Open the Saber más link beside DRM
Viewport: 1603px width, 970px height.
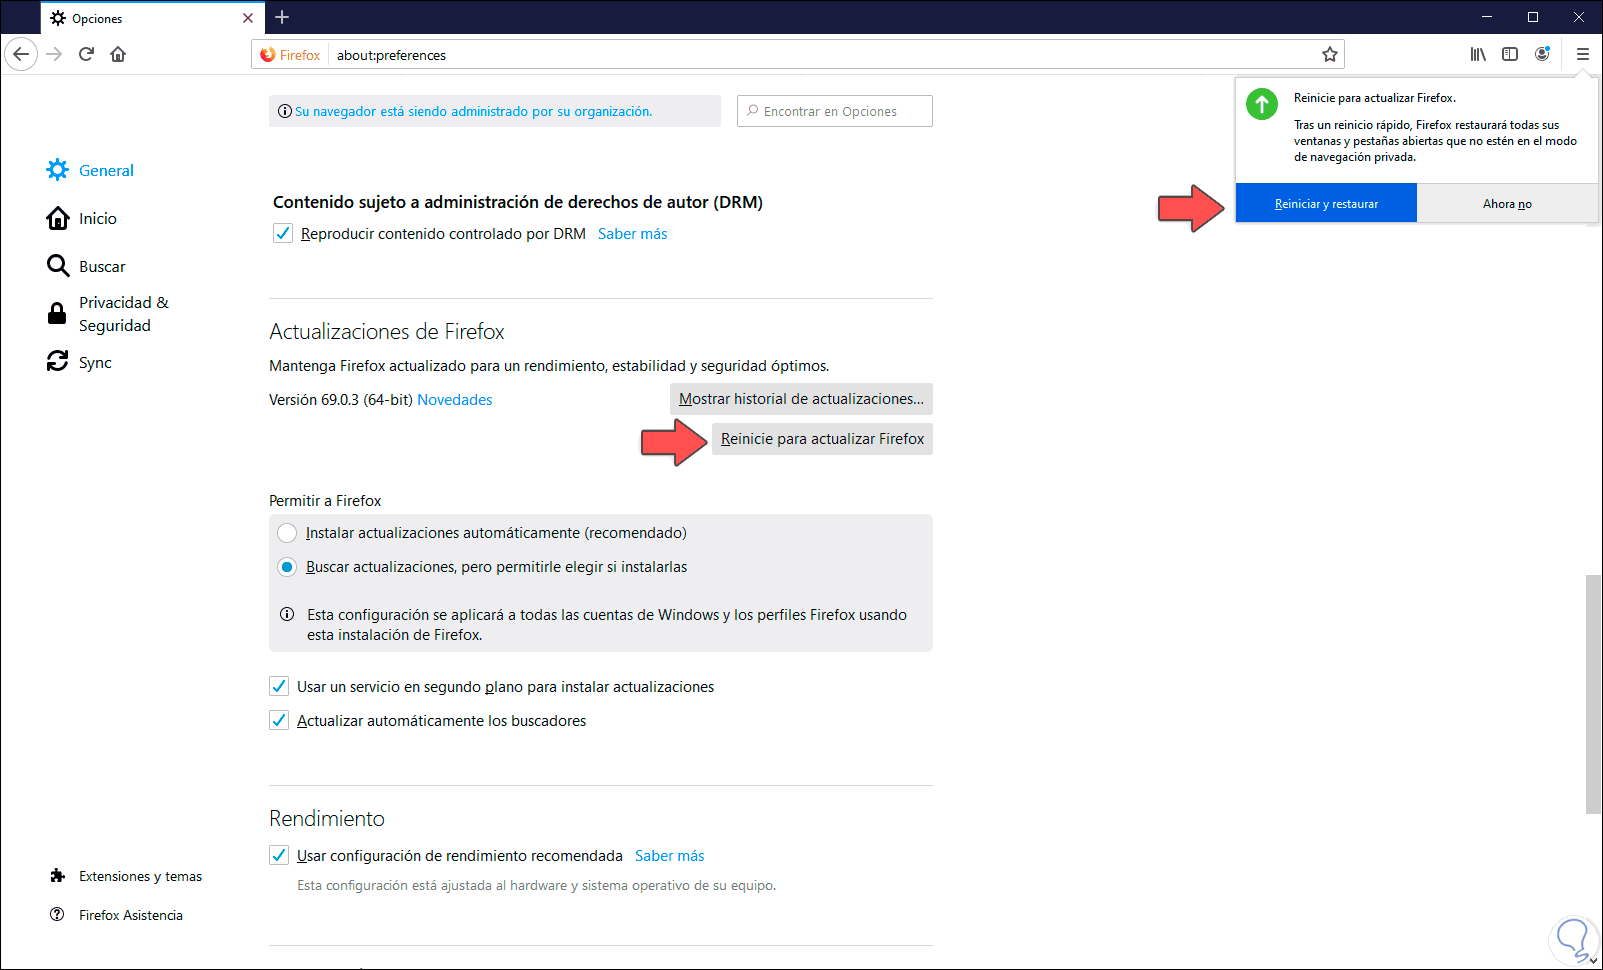tap(633, 234)
